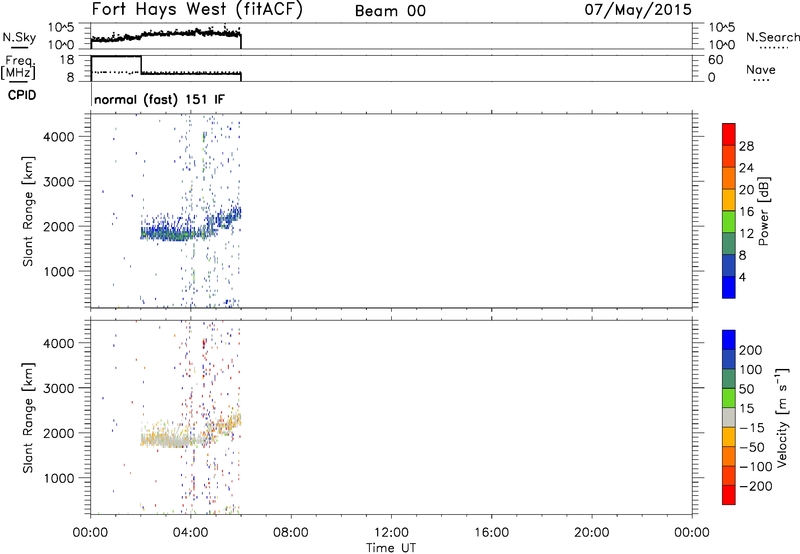This screenshot has height=554, width=800.
Task: Click the 'CPID' row label
Action: [x=22, y=95]
